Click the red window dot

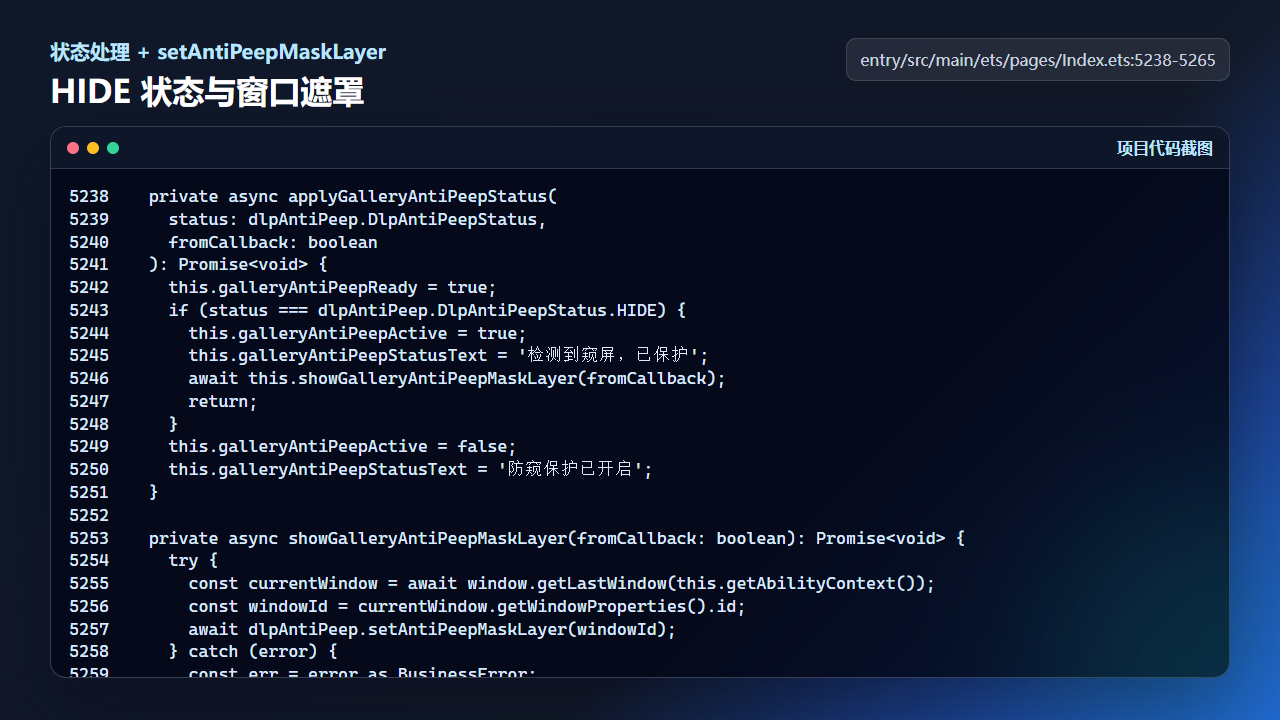click(x=73, y=148)
